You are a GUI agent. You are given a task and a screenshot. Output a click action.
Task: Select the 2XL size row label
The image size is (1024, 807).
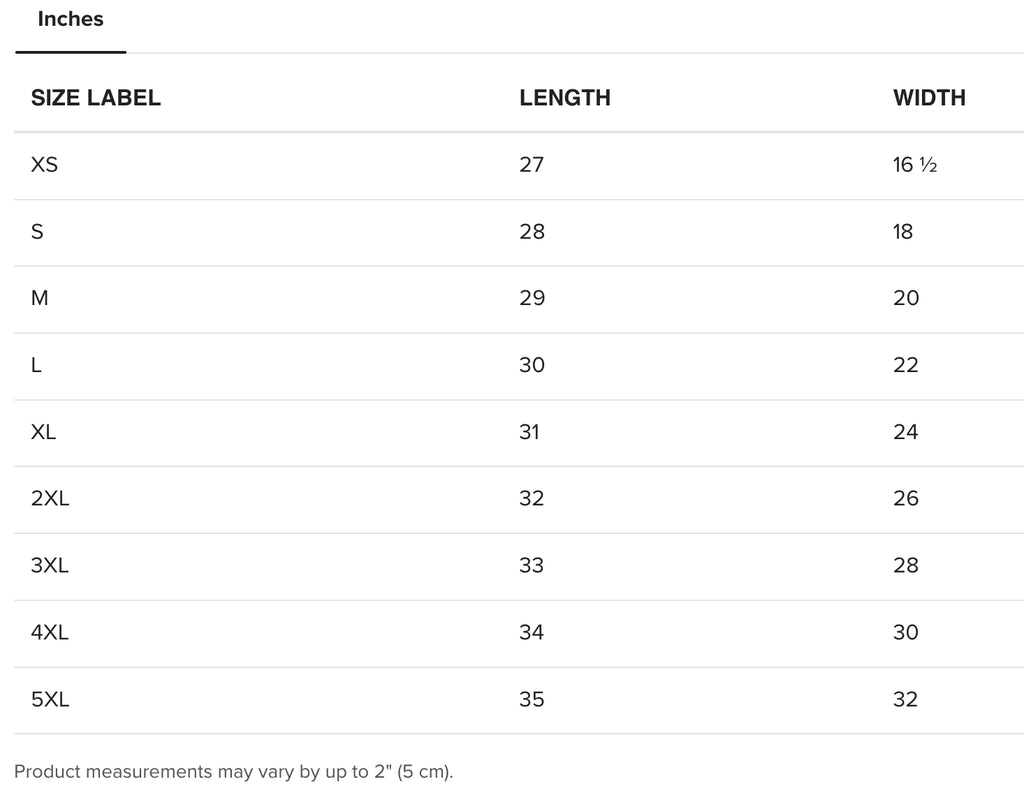tap(50, 499)
